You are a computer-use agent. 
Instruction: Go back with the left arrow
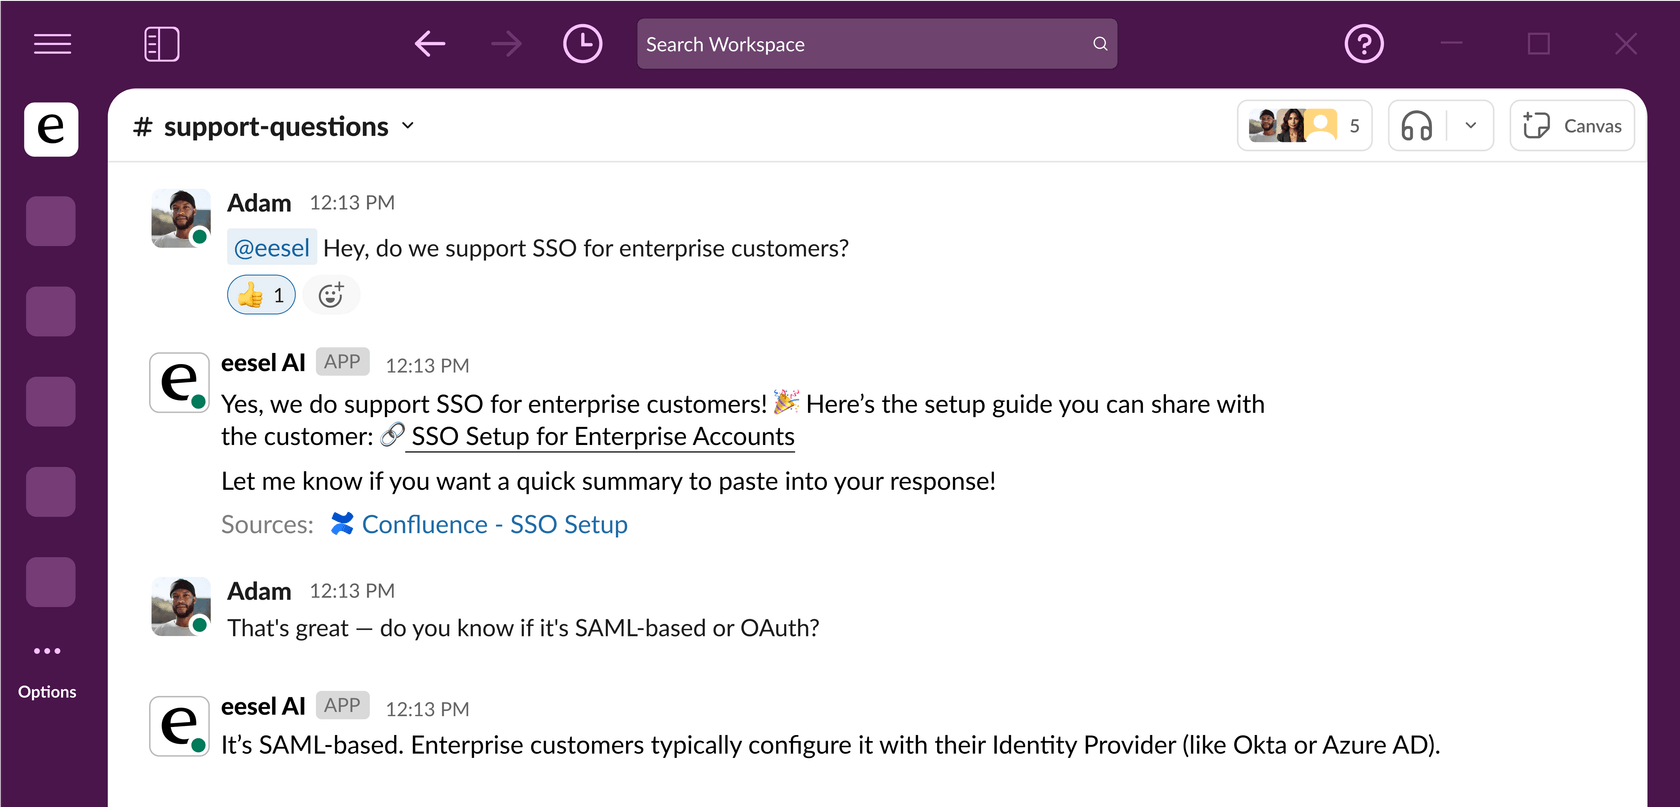pyautogui.click(x=430, y=44)
